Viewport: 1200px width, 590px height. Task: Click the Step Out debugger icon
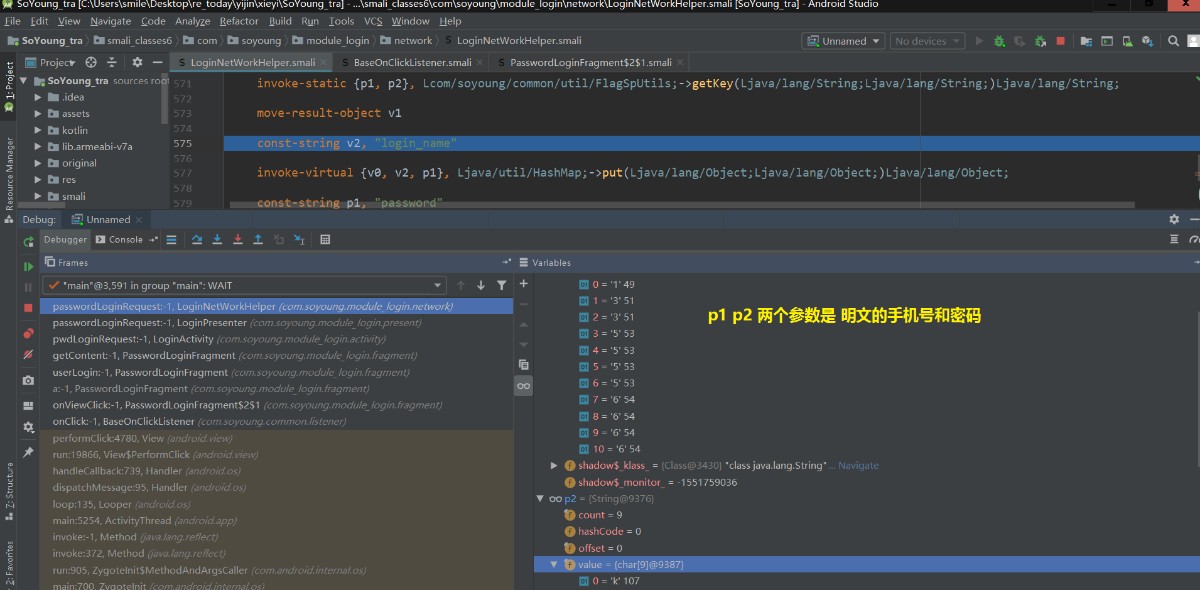258,240
